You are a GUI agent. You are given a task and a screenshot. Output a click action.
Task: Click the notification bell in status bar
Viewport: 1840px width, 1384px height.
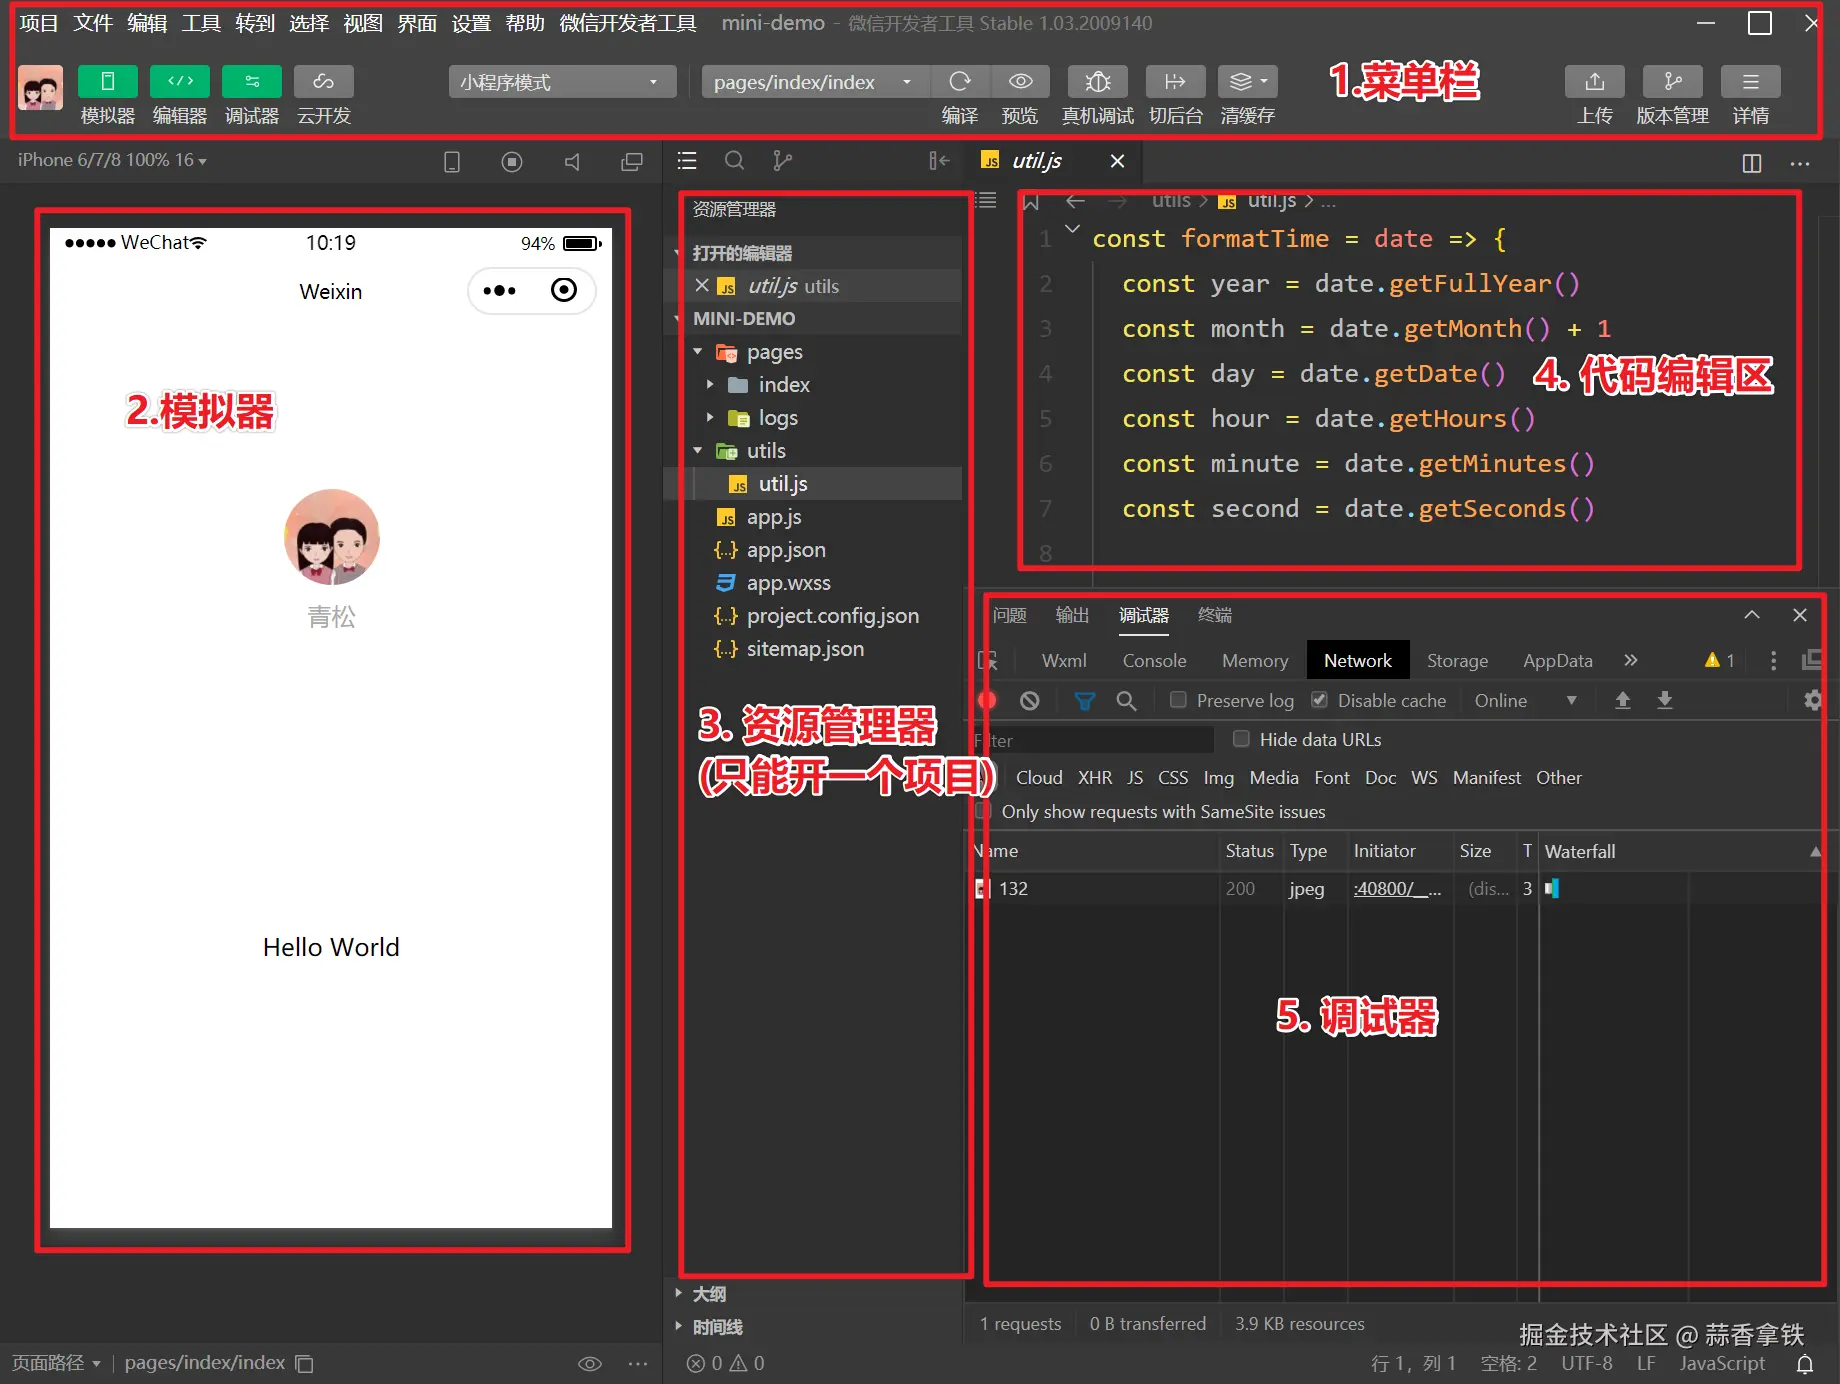pos(1805,1364)
